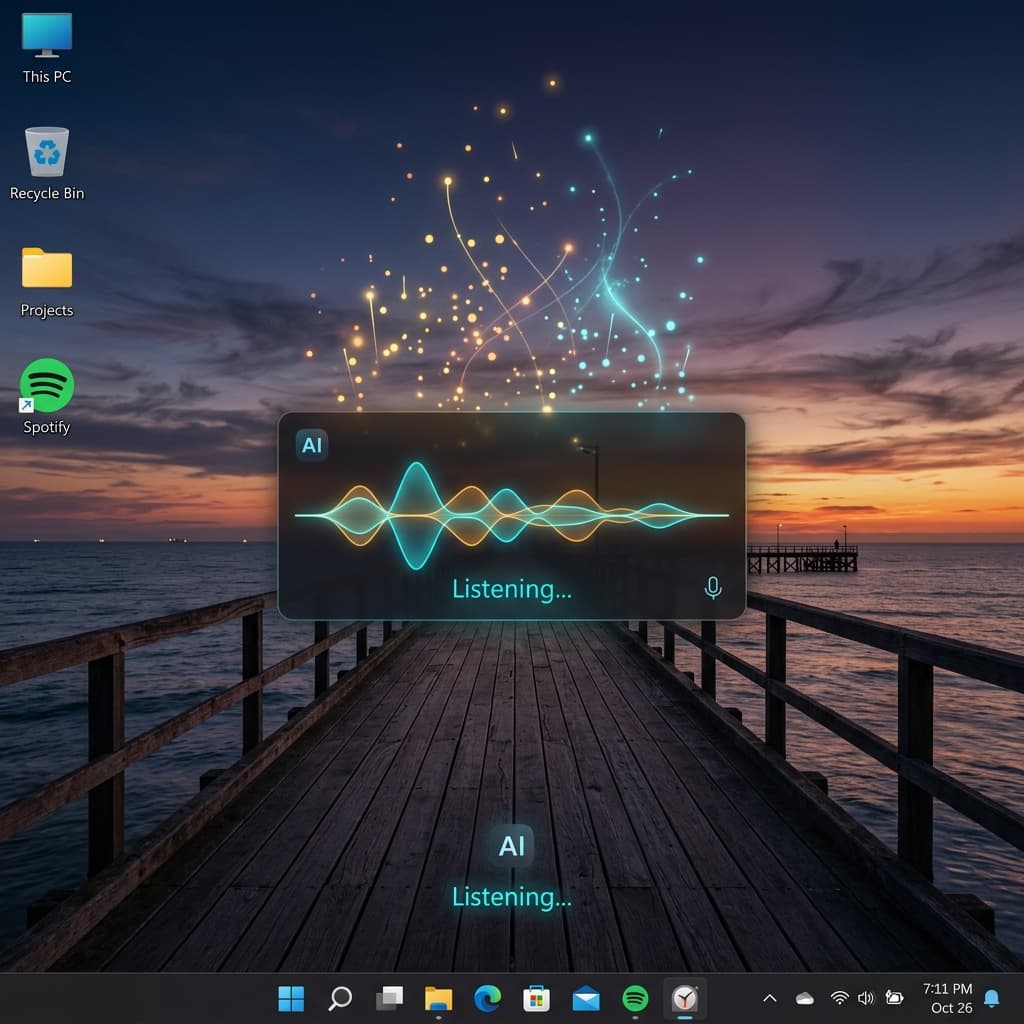1024x1024 pixels.
Task: Open the 7:11 PM Oct 26 clock
Action: click(x=948, y=998)
